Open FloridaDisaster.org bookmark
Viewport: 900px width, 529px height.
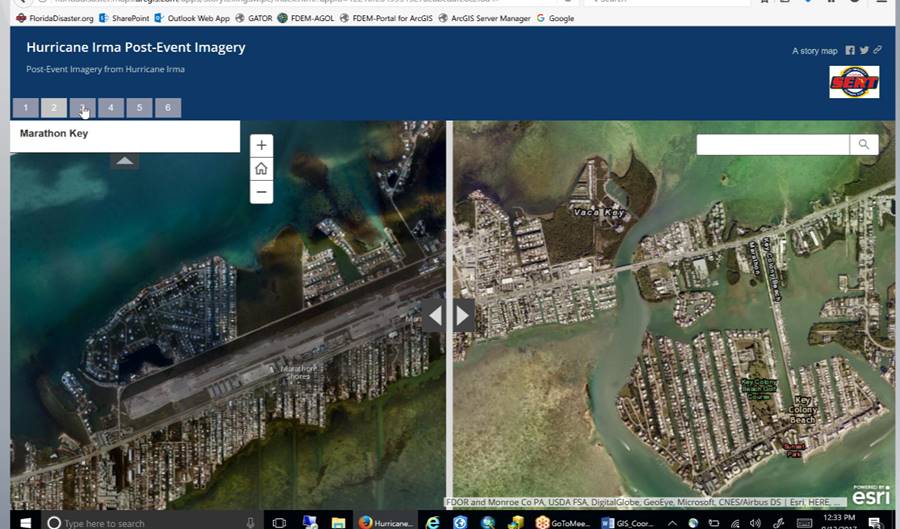[x=55, y=18]
